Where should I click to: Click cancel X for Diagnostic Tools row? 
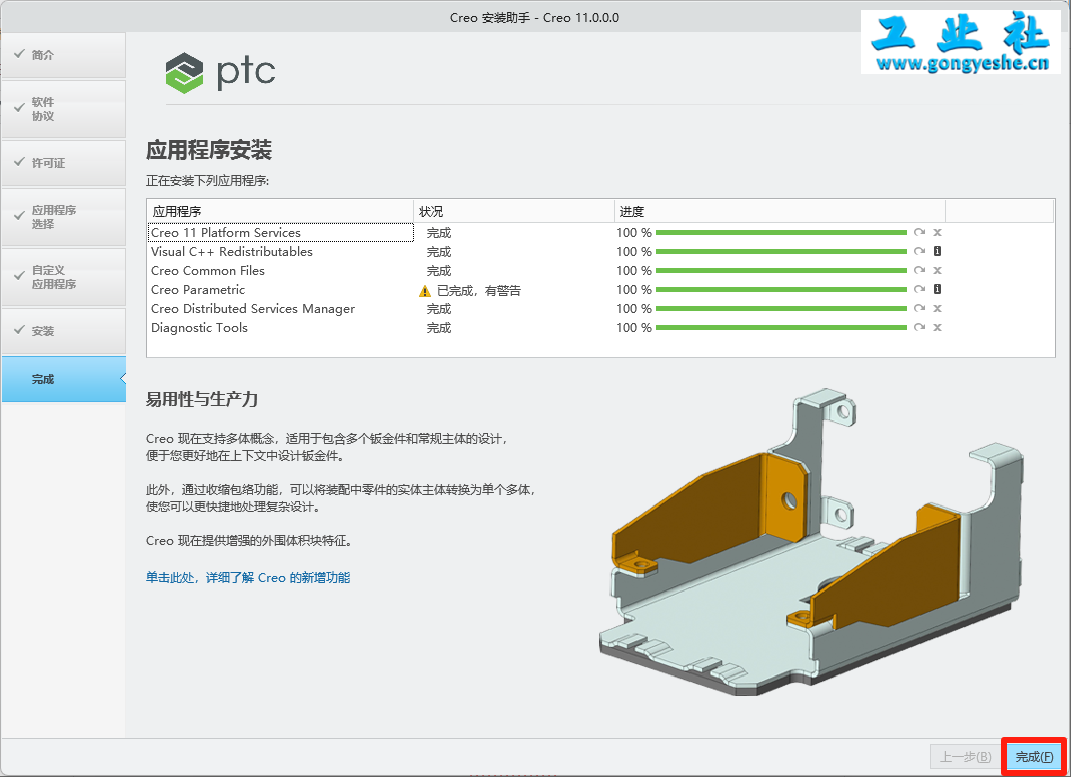point(938,328)
